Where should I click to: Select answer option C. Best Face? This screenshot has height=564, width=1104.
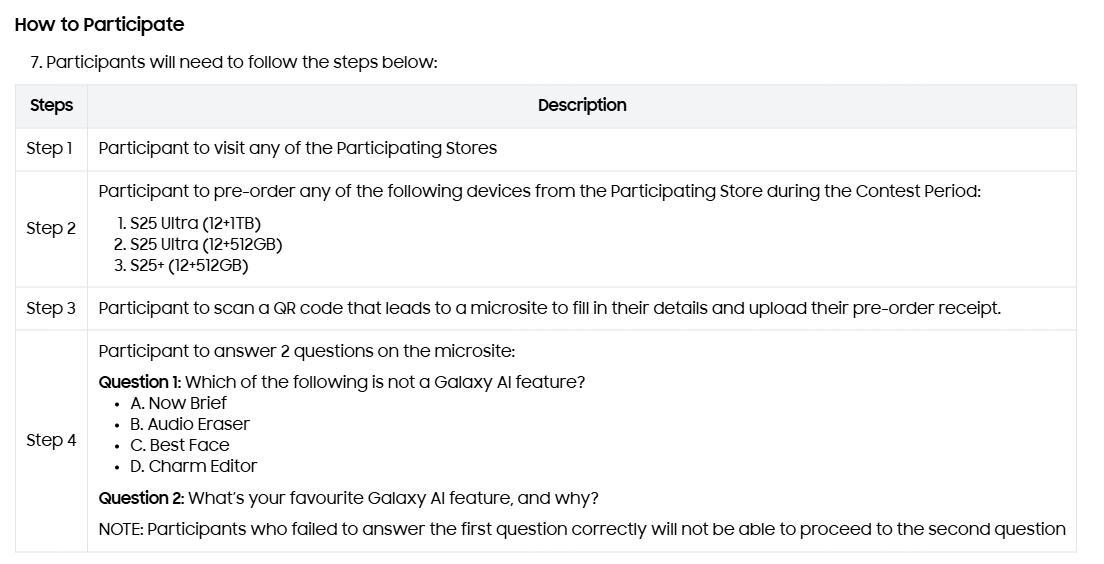tap(180, 445)
